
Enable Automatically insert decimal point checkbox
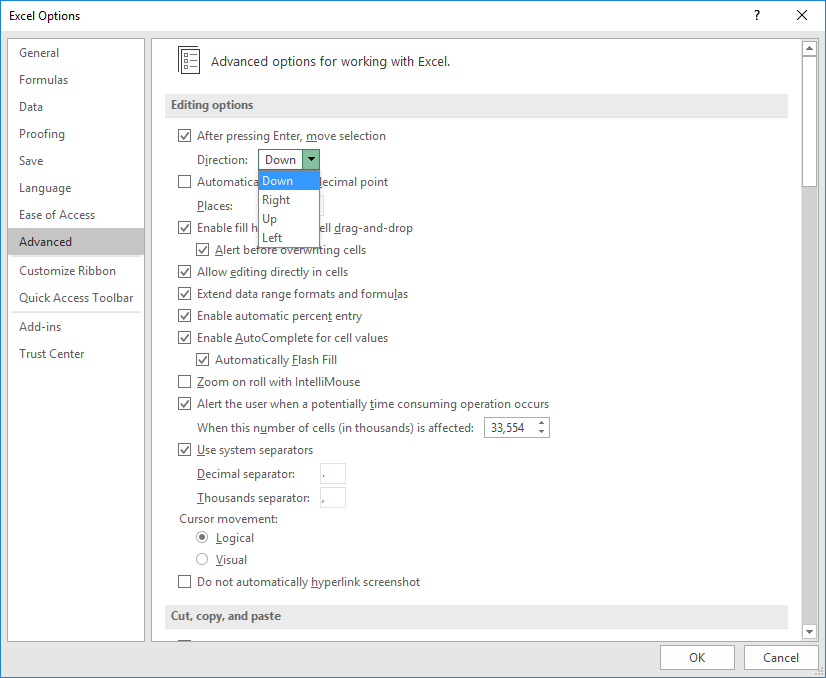click(x=184, y=182)
